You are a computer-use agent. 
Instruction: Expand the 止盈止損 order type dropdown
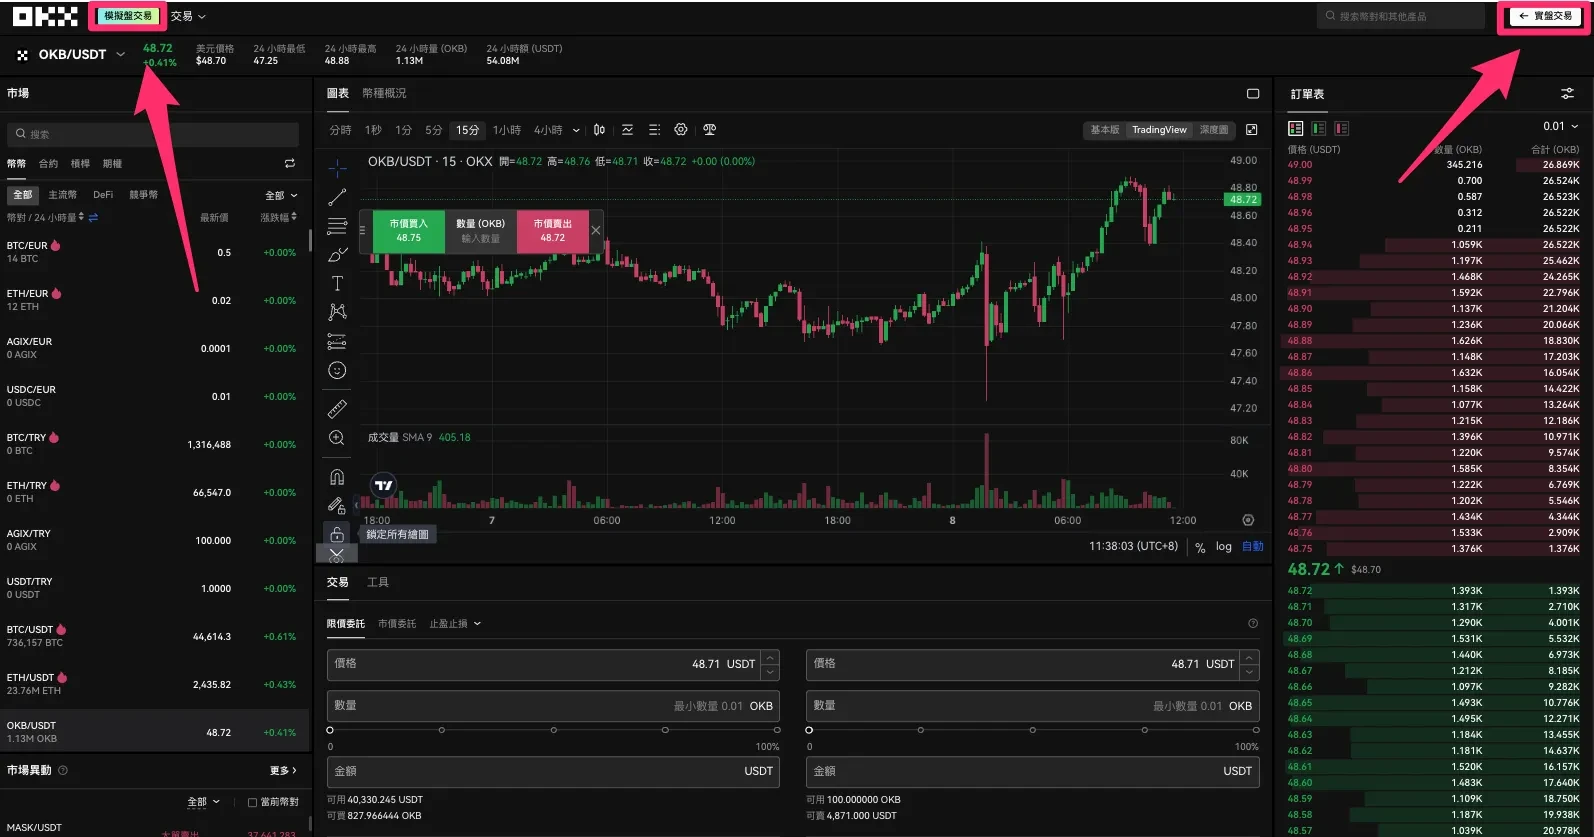tap(455, 624)
